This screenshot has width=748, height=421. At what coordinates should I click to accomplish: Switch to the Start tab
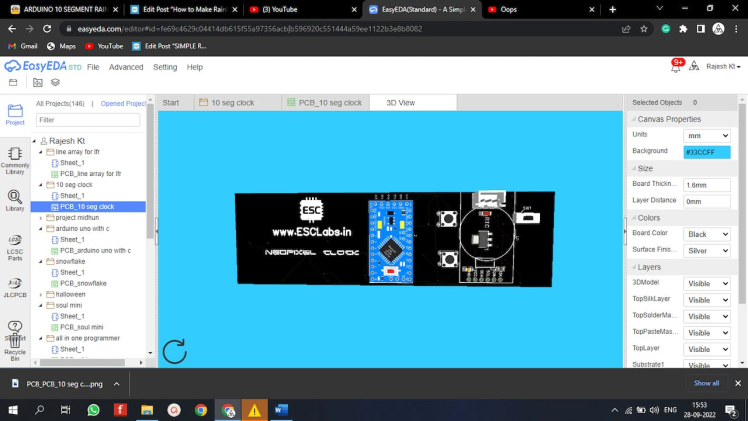(171, 103)
